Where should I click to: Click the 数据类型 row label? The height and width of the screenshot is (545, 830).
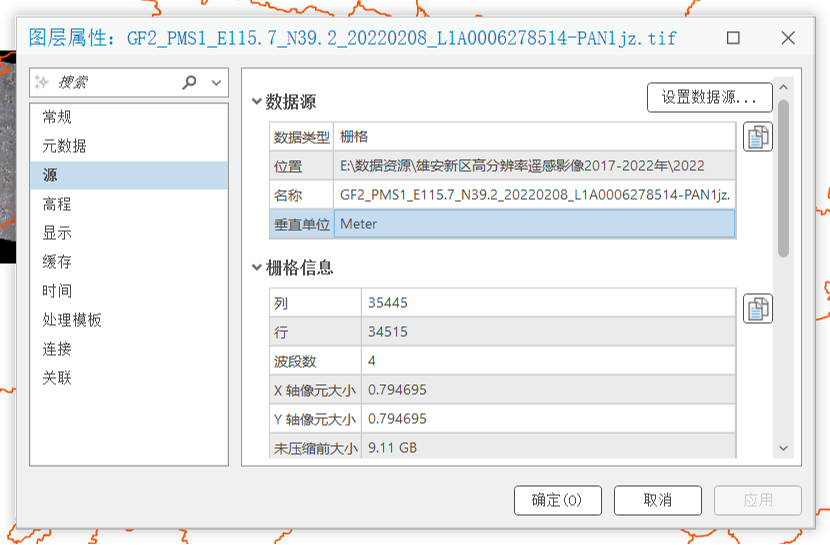click(302, 137)
